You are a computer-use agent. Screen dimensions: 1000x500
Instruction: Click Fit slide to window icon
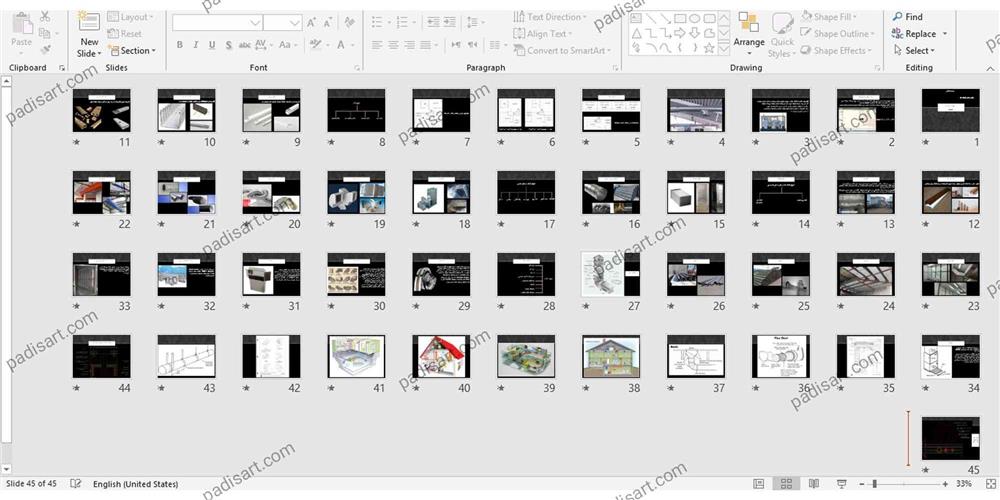point(989,484)
